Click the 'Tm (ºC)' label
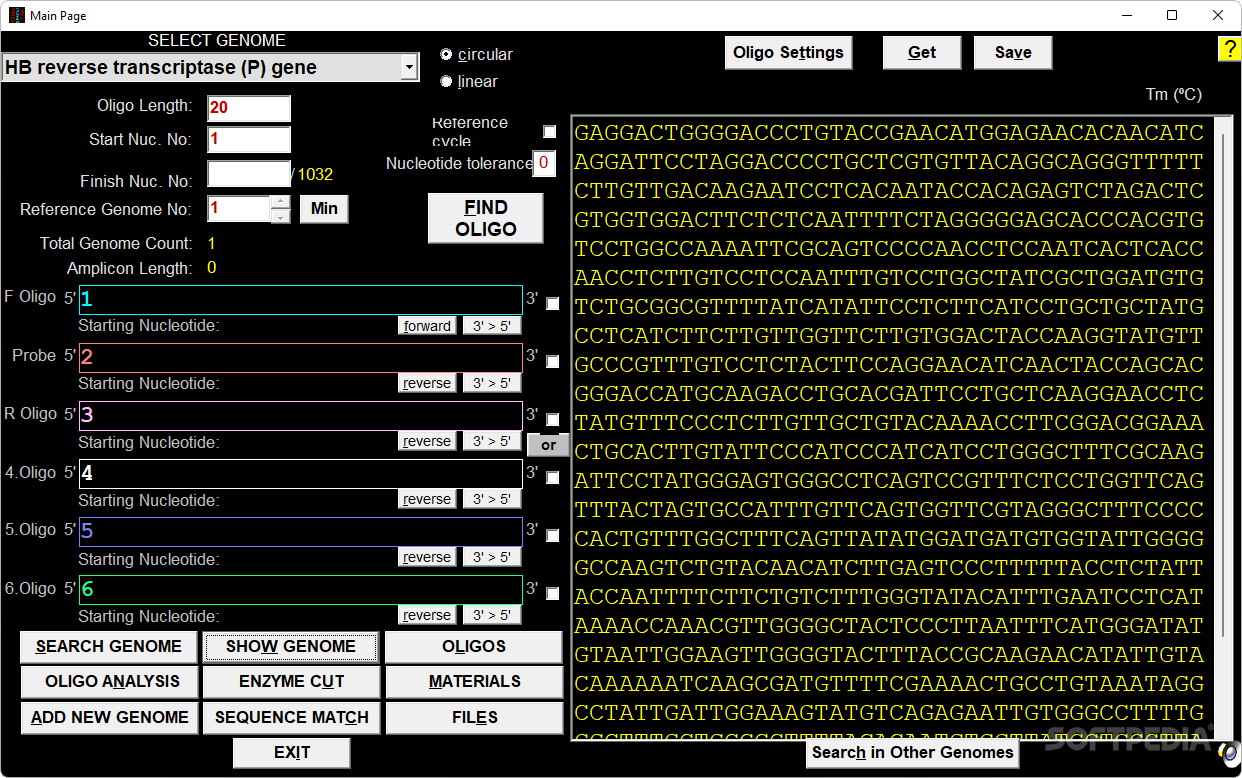The width and height of the screenshot is (1242, 778). (x=1173, y=95)
